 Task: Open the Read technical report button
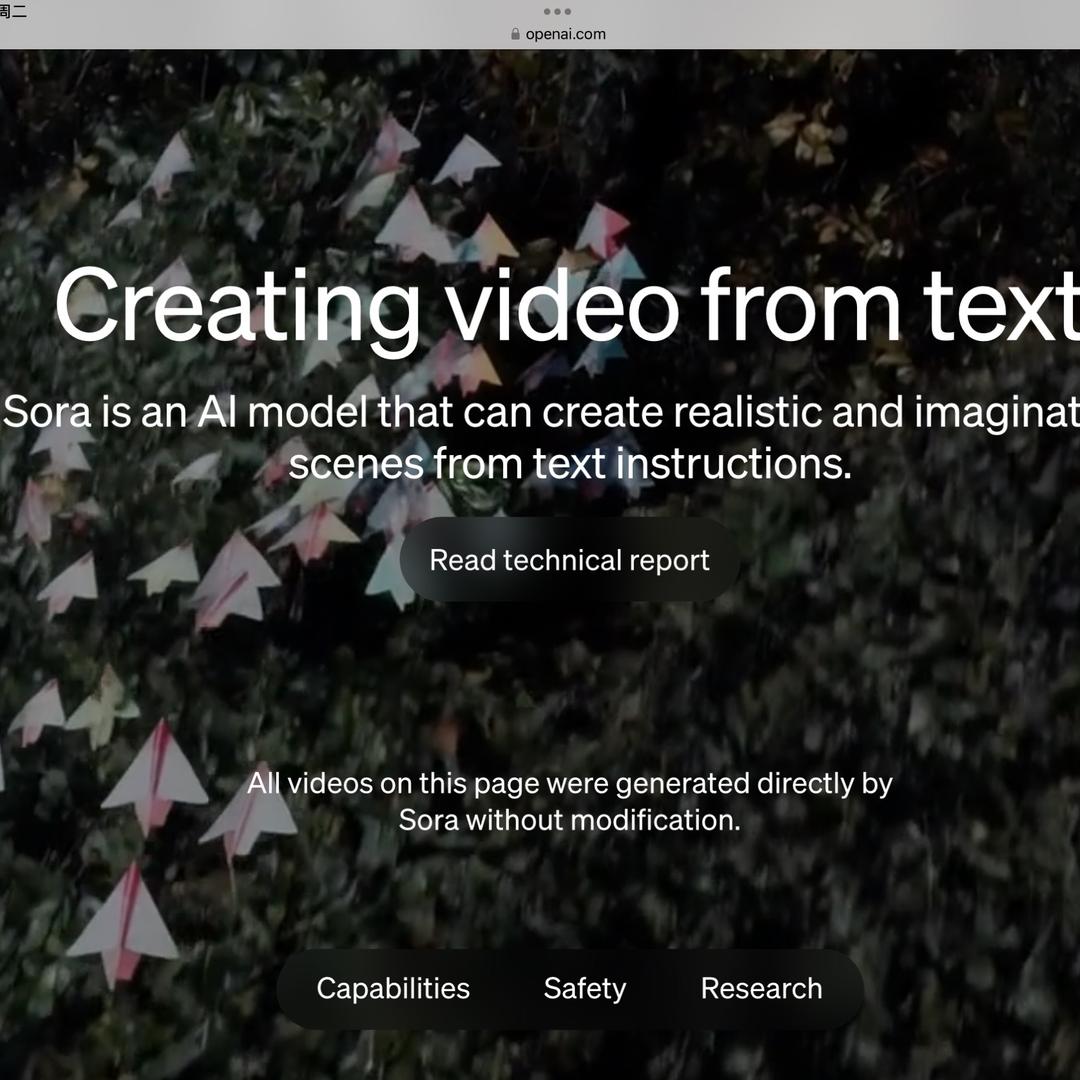tap(569, 560)
